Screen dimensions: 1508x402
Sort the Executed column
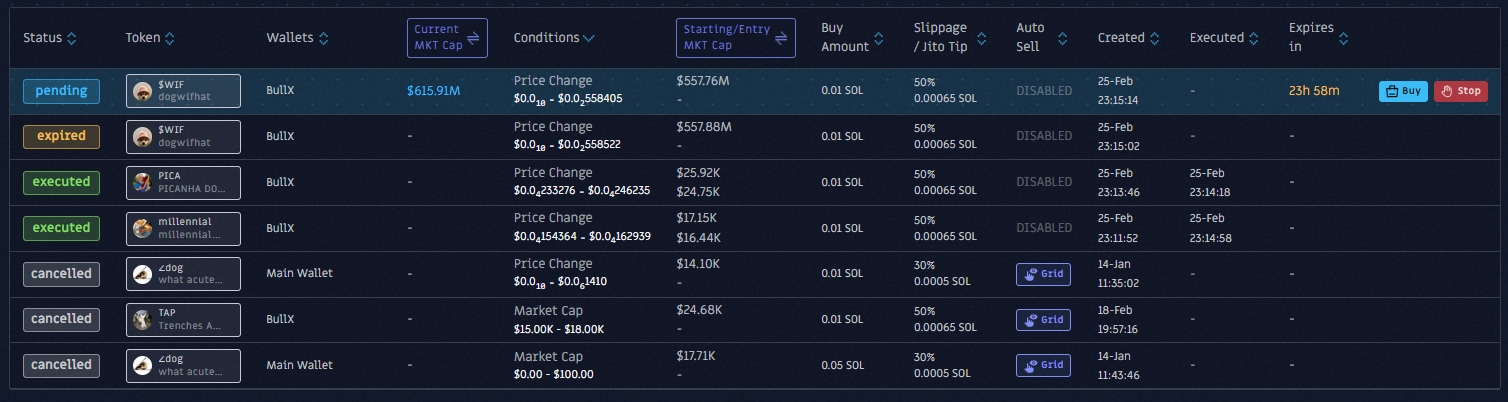(x=1254, y=38)
